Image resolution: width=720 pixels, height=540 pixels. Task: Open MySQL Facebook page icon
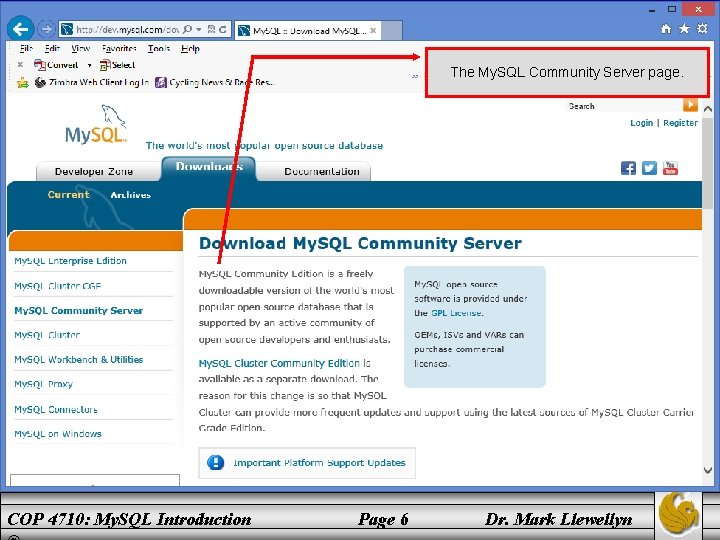coord(628,168)
